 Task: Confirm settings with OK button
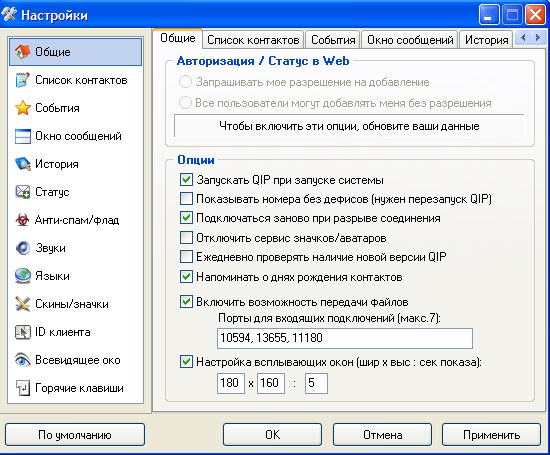[272, 435]
